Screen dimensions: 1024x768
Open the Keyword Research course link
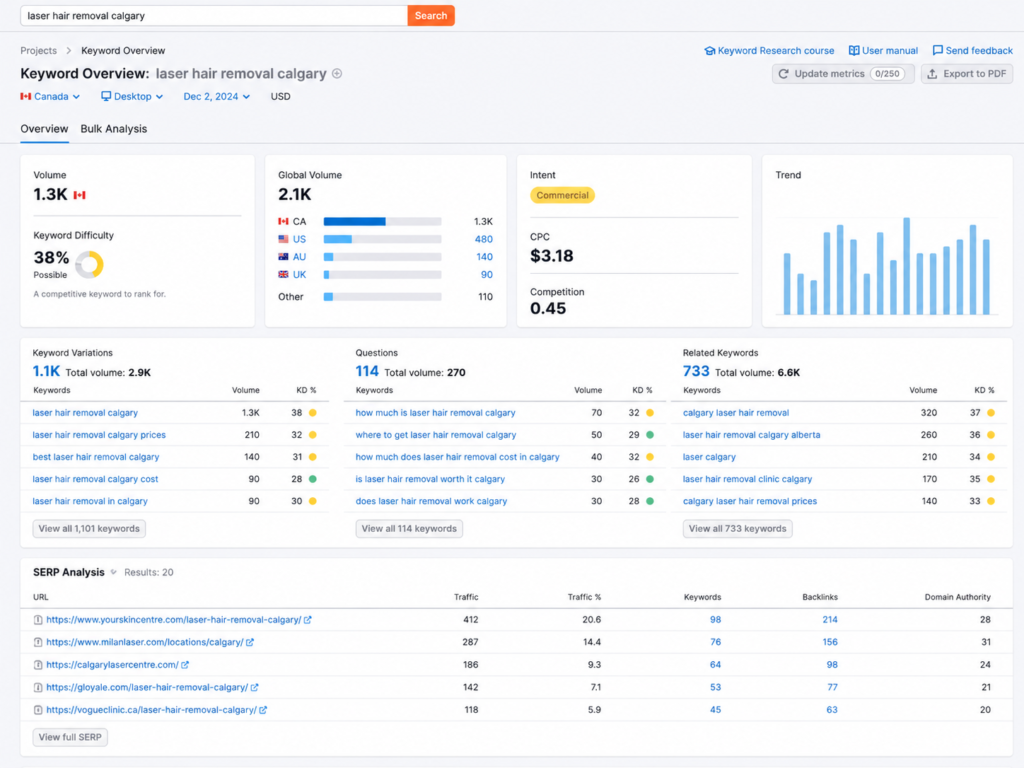769,50
